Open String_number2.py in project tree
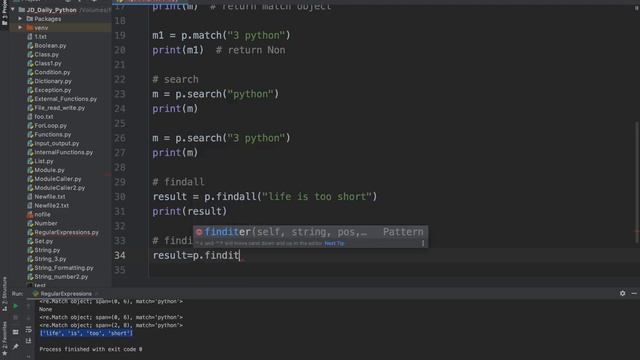Screen dimensions: 640x360 tap(58, 277)
